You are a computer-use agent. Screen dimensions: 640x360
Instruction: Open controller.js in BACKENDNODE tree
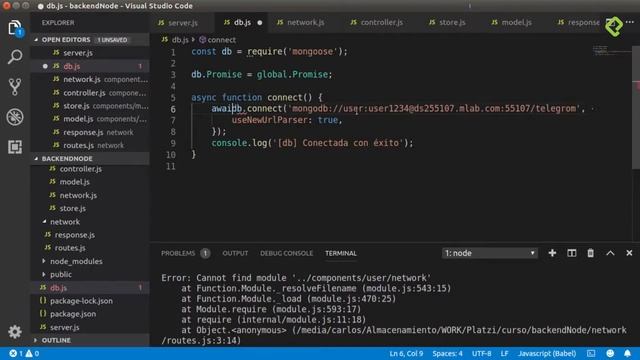(x=90, y=169)
